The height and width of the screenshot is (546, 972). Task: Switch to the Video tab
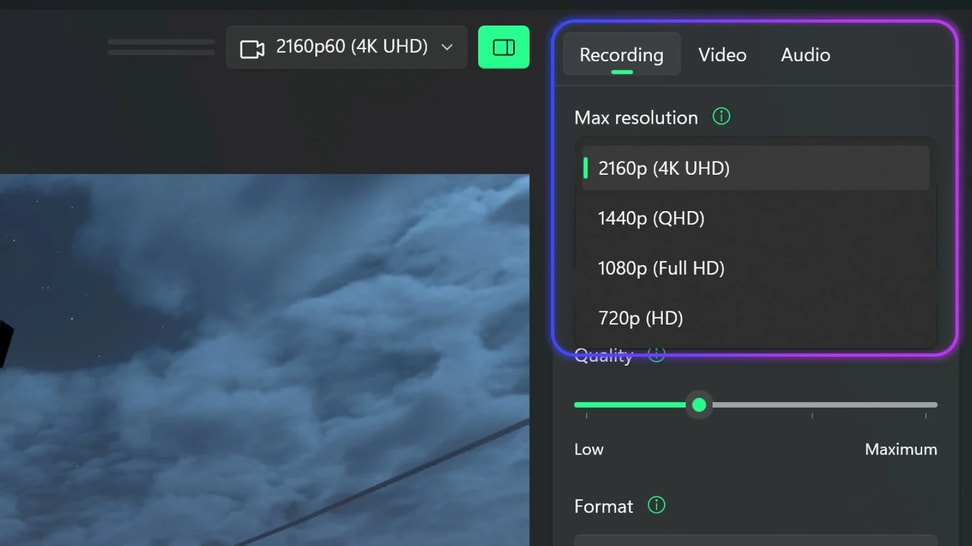coord(722,55)
